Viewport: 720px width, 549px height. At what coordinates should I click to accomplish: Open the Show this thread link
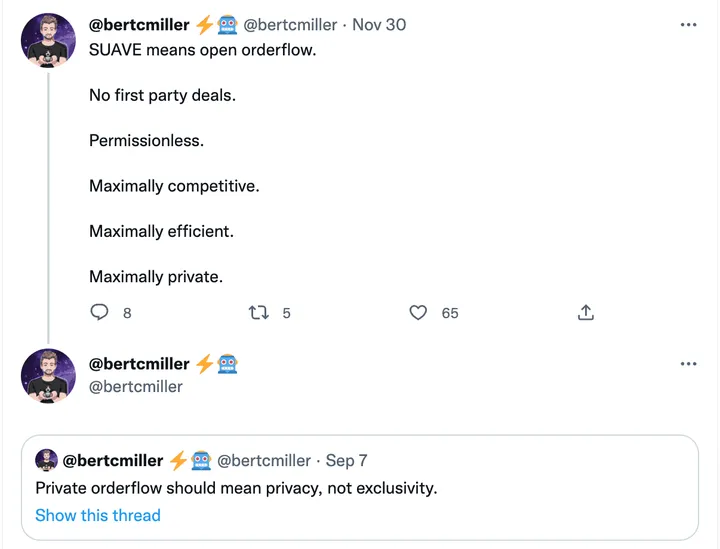click(97, 516)
